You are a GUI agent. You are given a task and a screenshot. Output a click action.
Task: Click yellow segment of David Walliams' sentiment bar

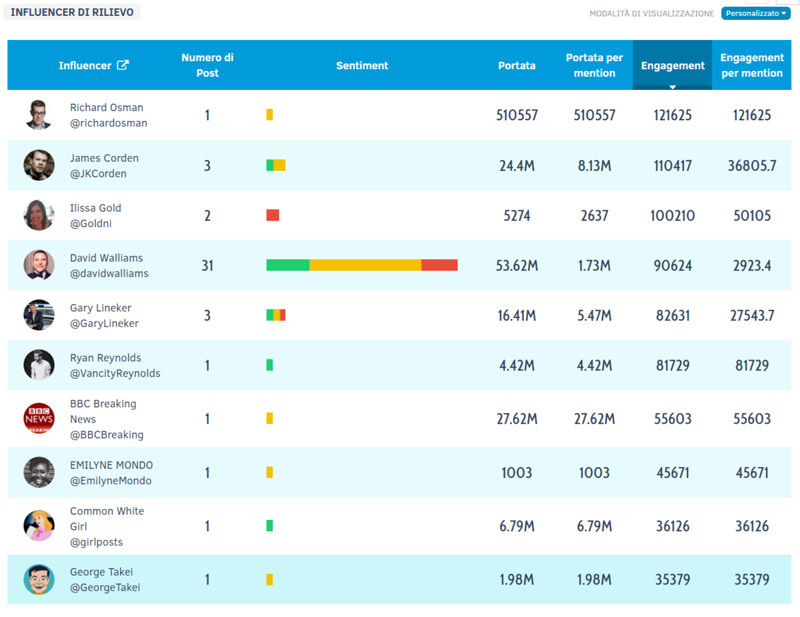365,265
